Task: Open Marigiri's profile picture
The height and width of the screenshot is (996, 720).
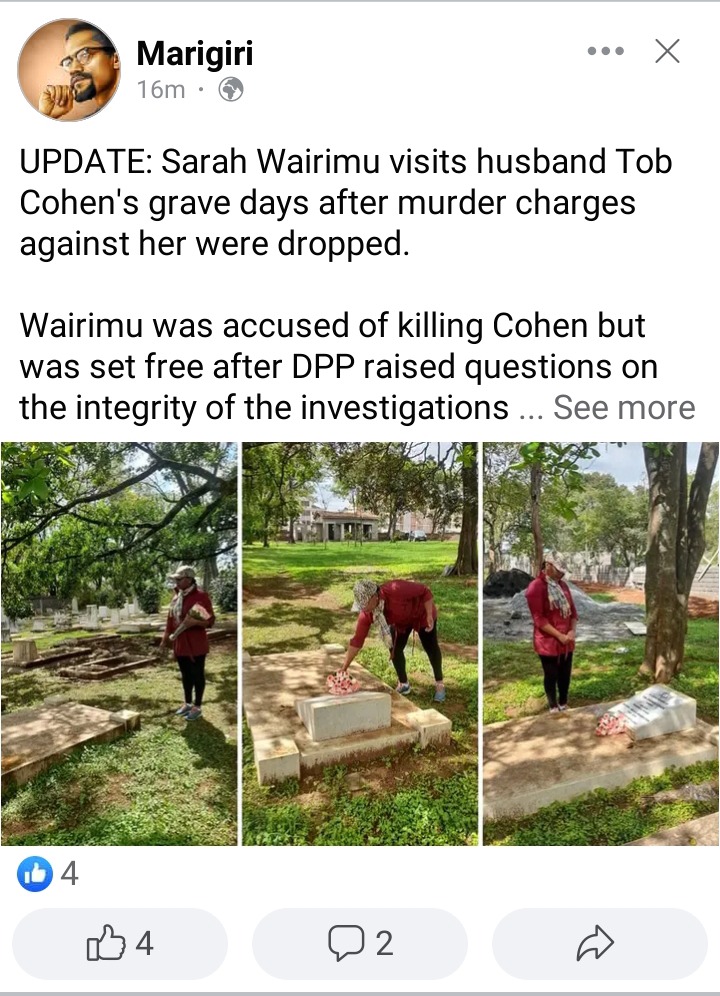Action: (69, 69)
